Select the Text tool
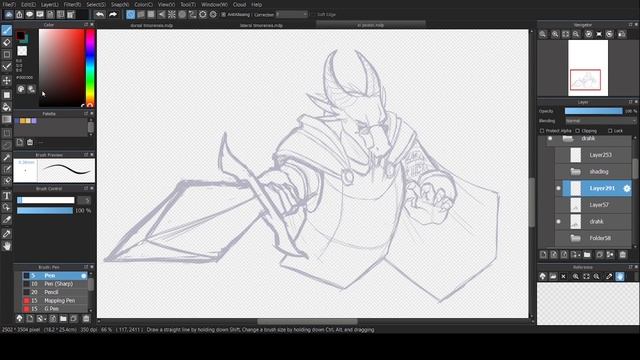The image size is (640, 360). coord(7,196)
